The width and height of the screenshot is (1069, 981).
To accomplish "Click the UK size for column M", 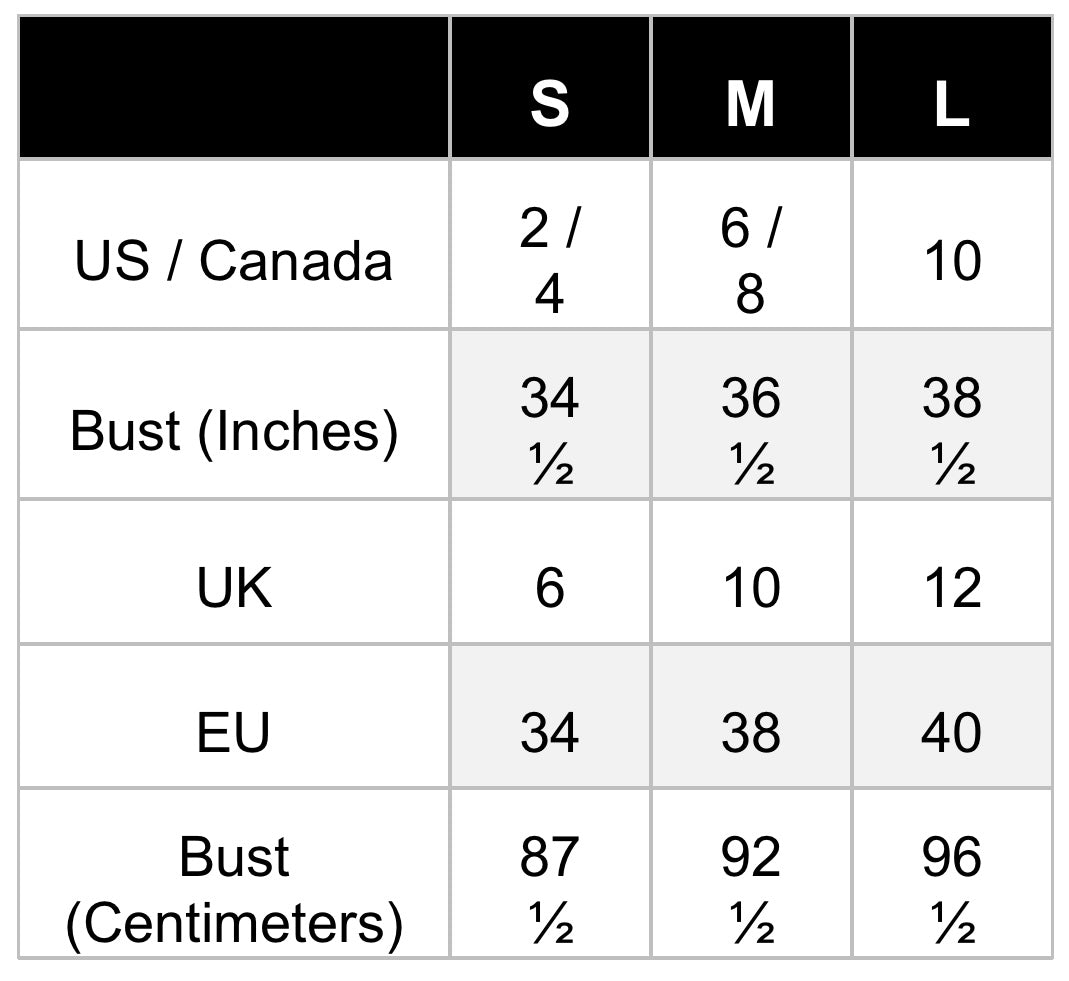I will [750, 587].
